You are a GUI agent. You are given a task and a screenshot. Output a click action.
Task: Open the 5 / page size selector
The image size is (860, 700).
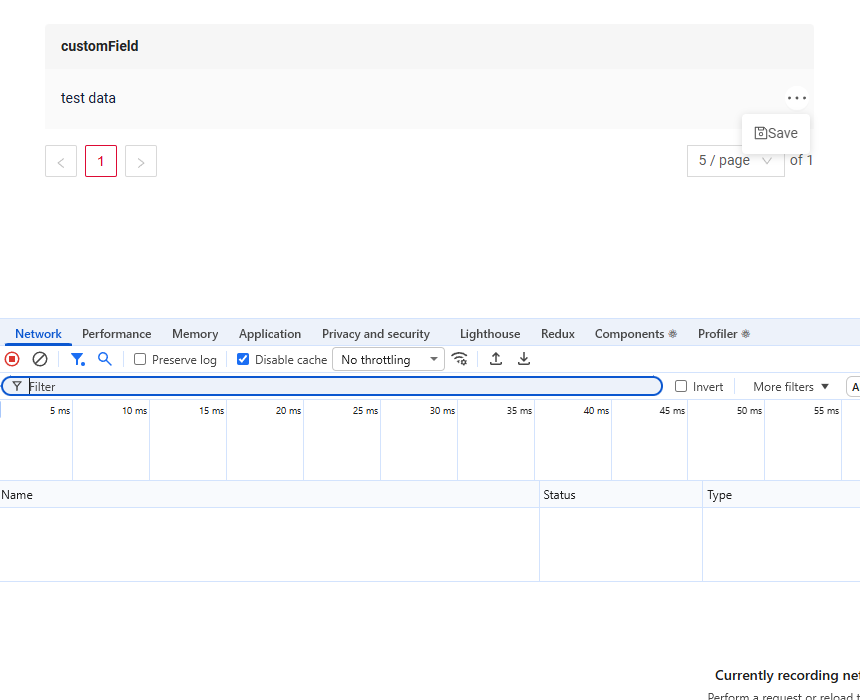click(735, 161)
